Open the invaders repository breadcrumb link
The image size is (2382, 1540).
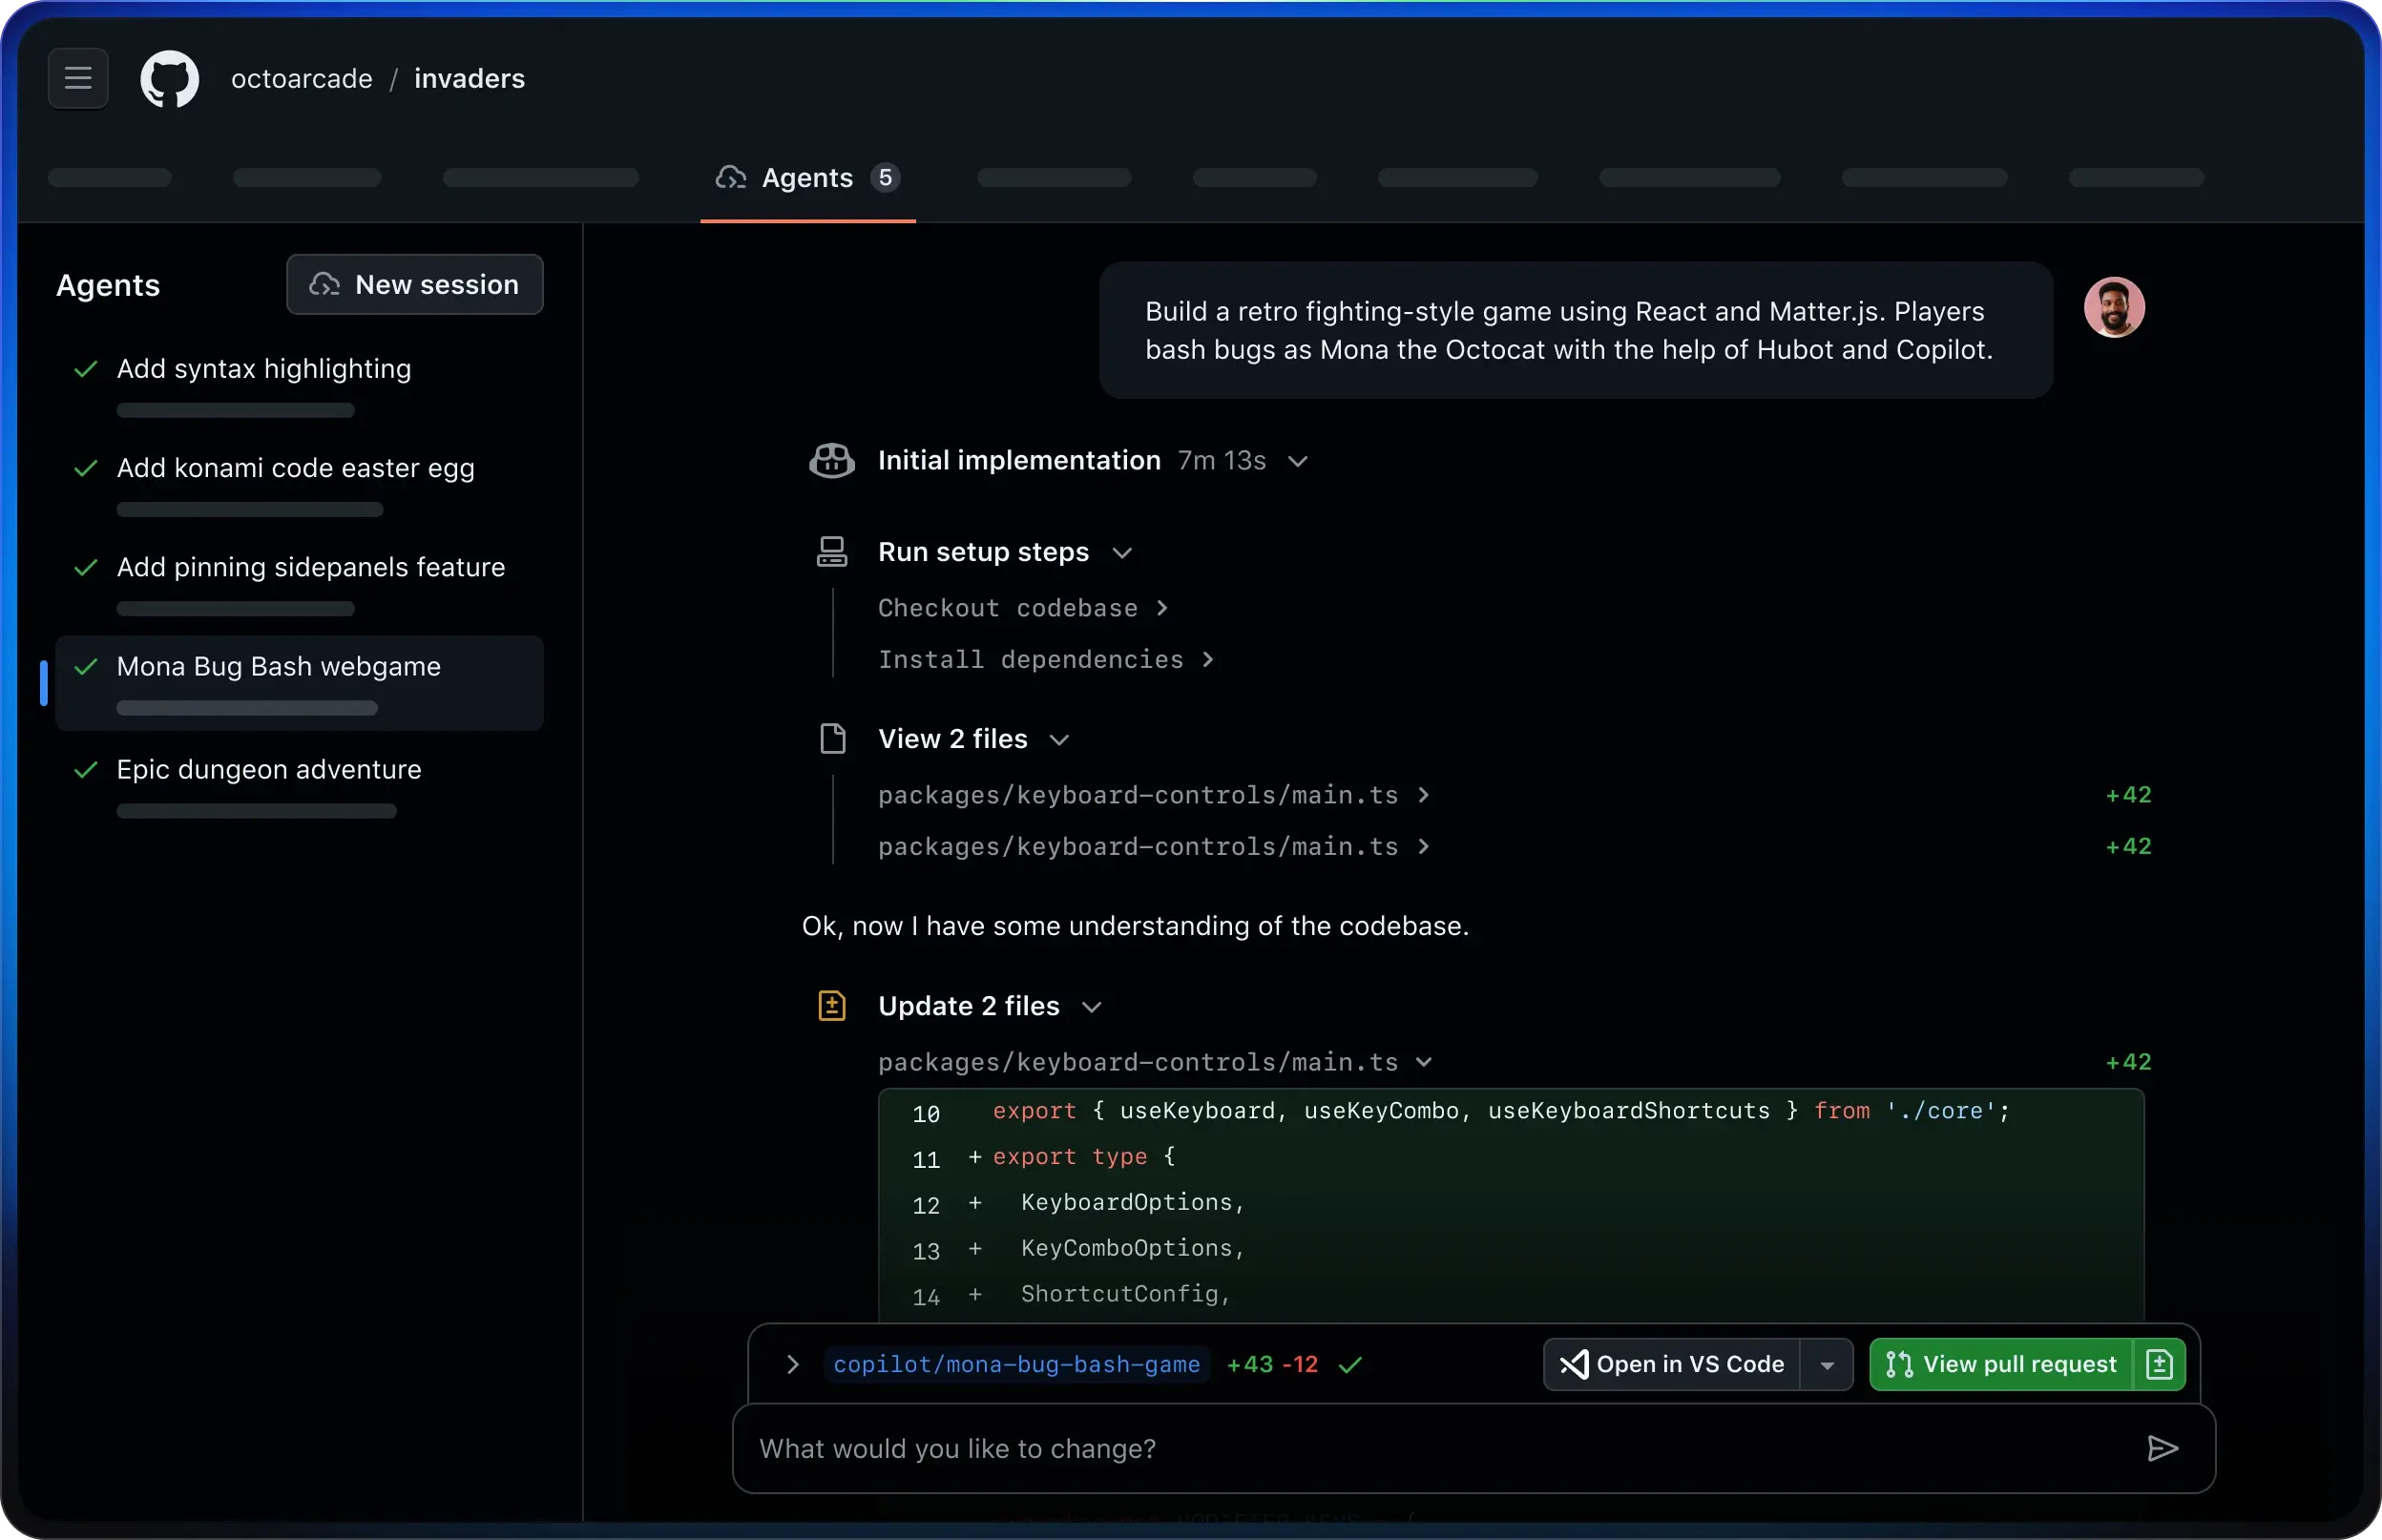(x=469, y=78)
